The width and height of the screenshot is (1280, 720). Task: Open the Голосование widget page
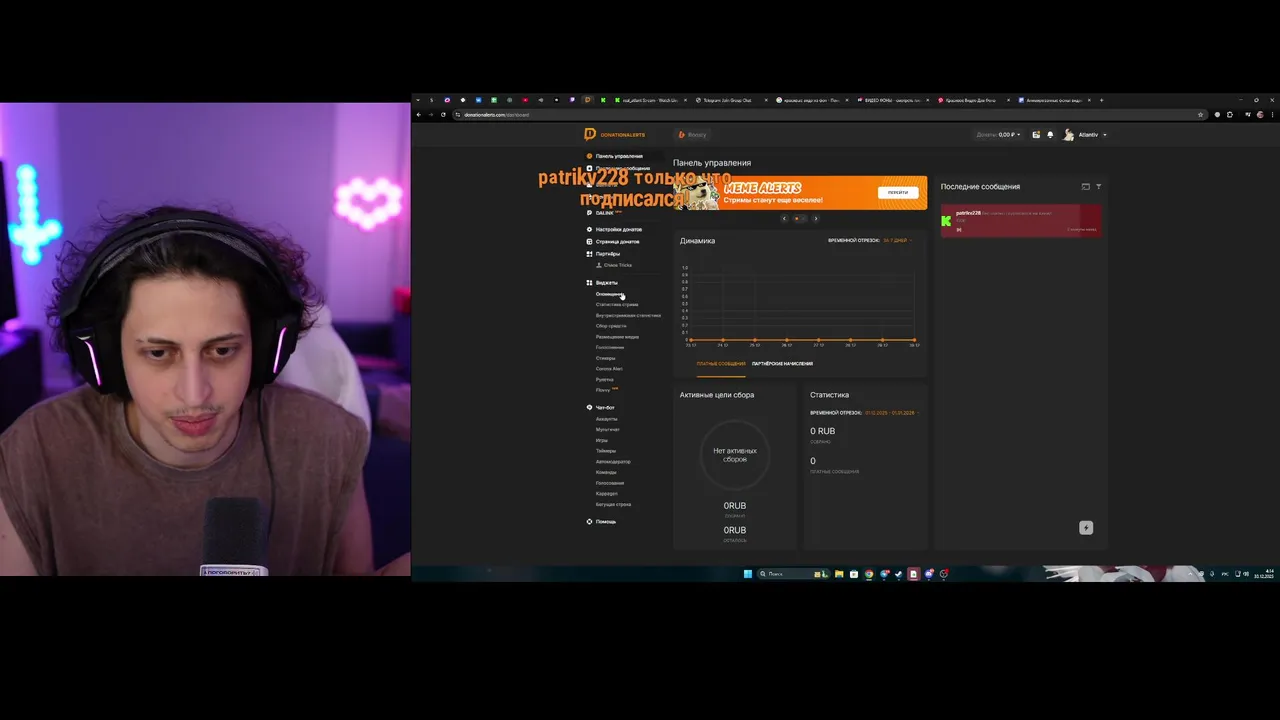click(610, 347)
